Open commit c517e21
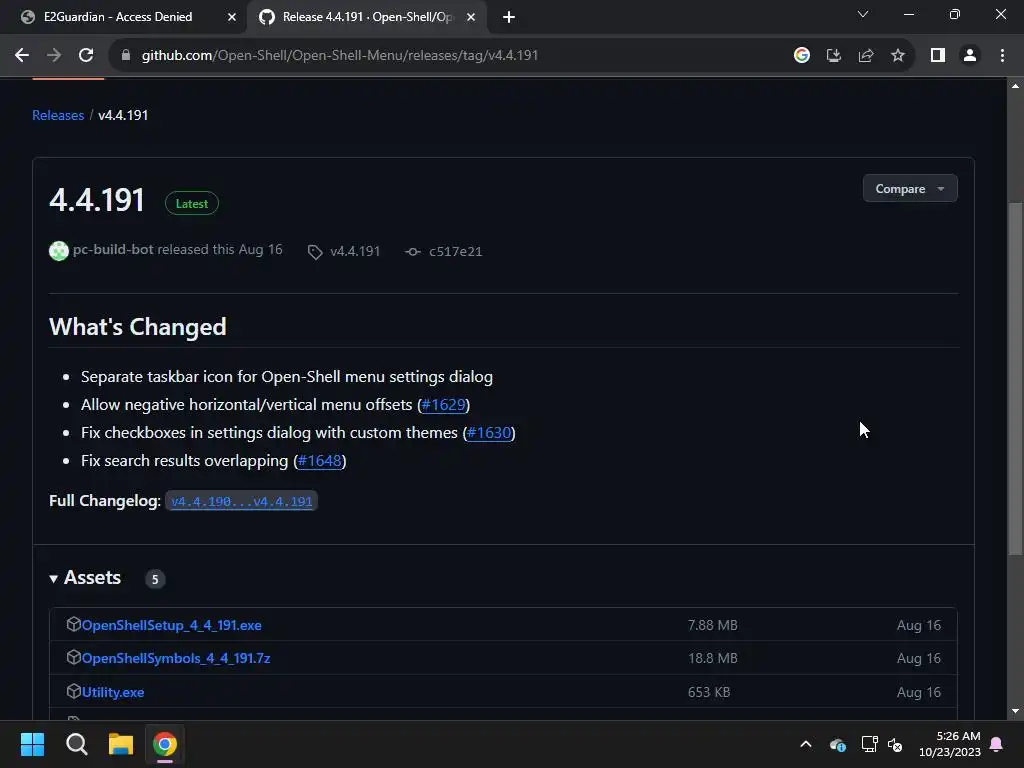This screenshot has width=1024, height=768. 455,251
